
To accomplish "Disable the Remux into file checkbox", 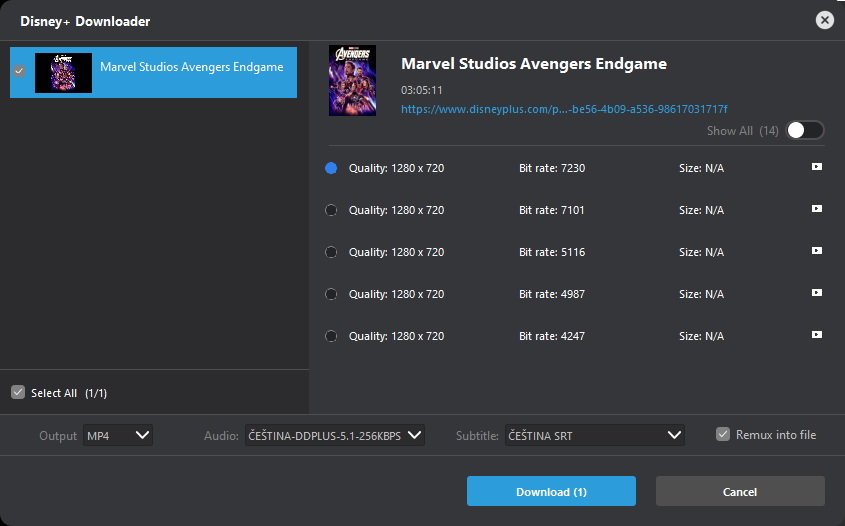I will (723, 435).
